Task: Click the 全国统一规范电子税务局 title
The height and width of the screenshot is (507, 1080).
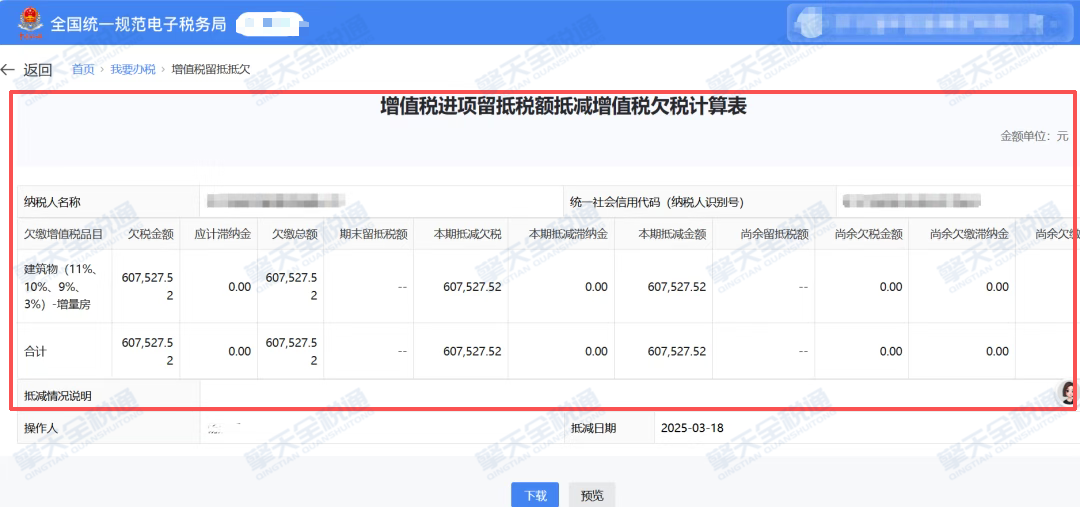Action: coord(138,22)
